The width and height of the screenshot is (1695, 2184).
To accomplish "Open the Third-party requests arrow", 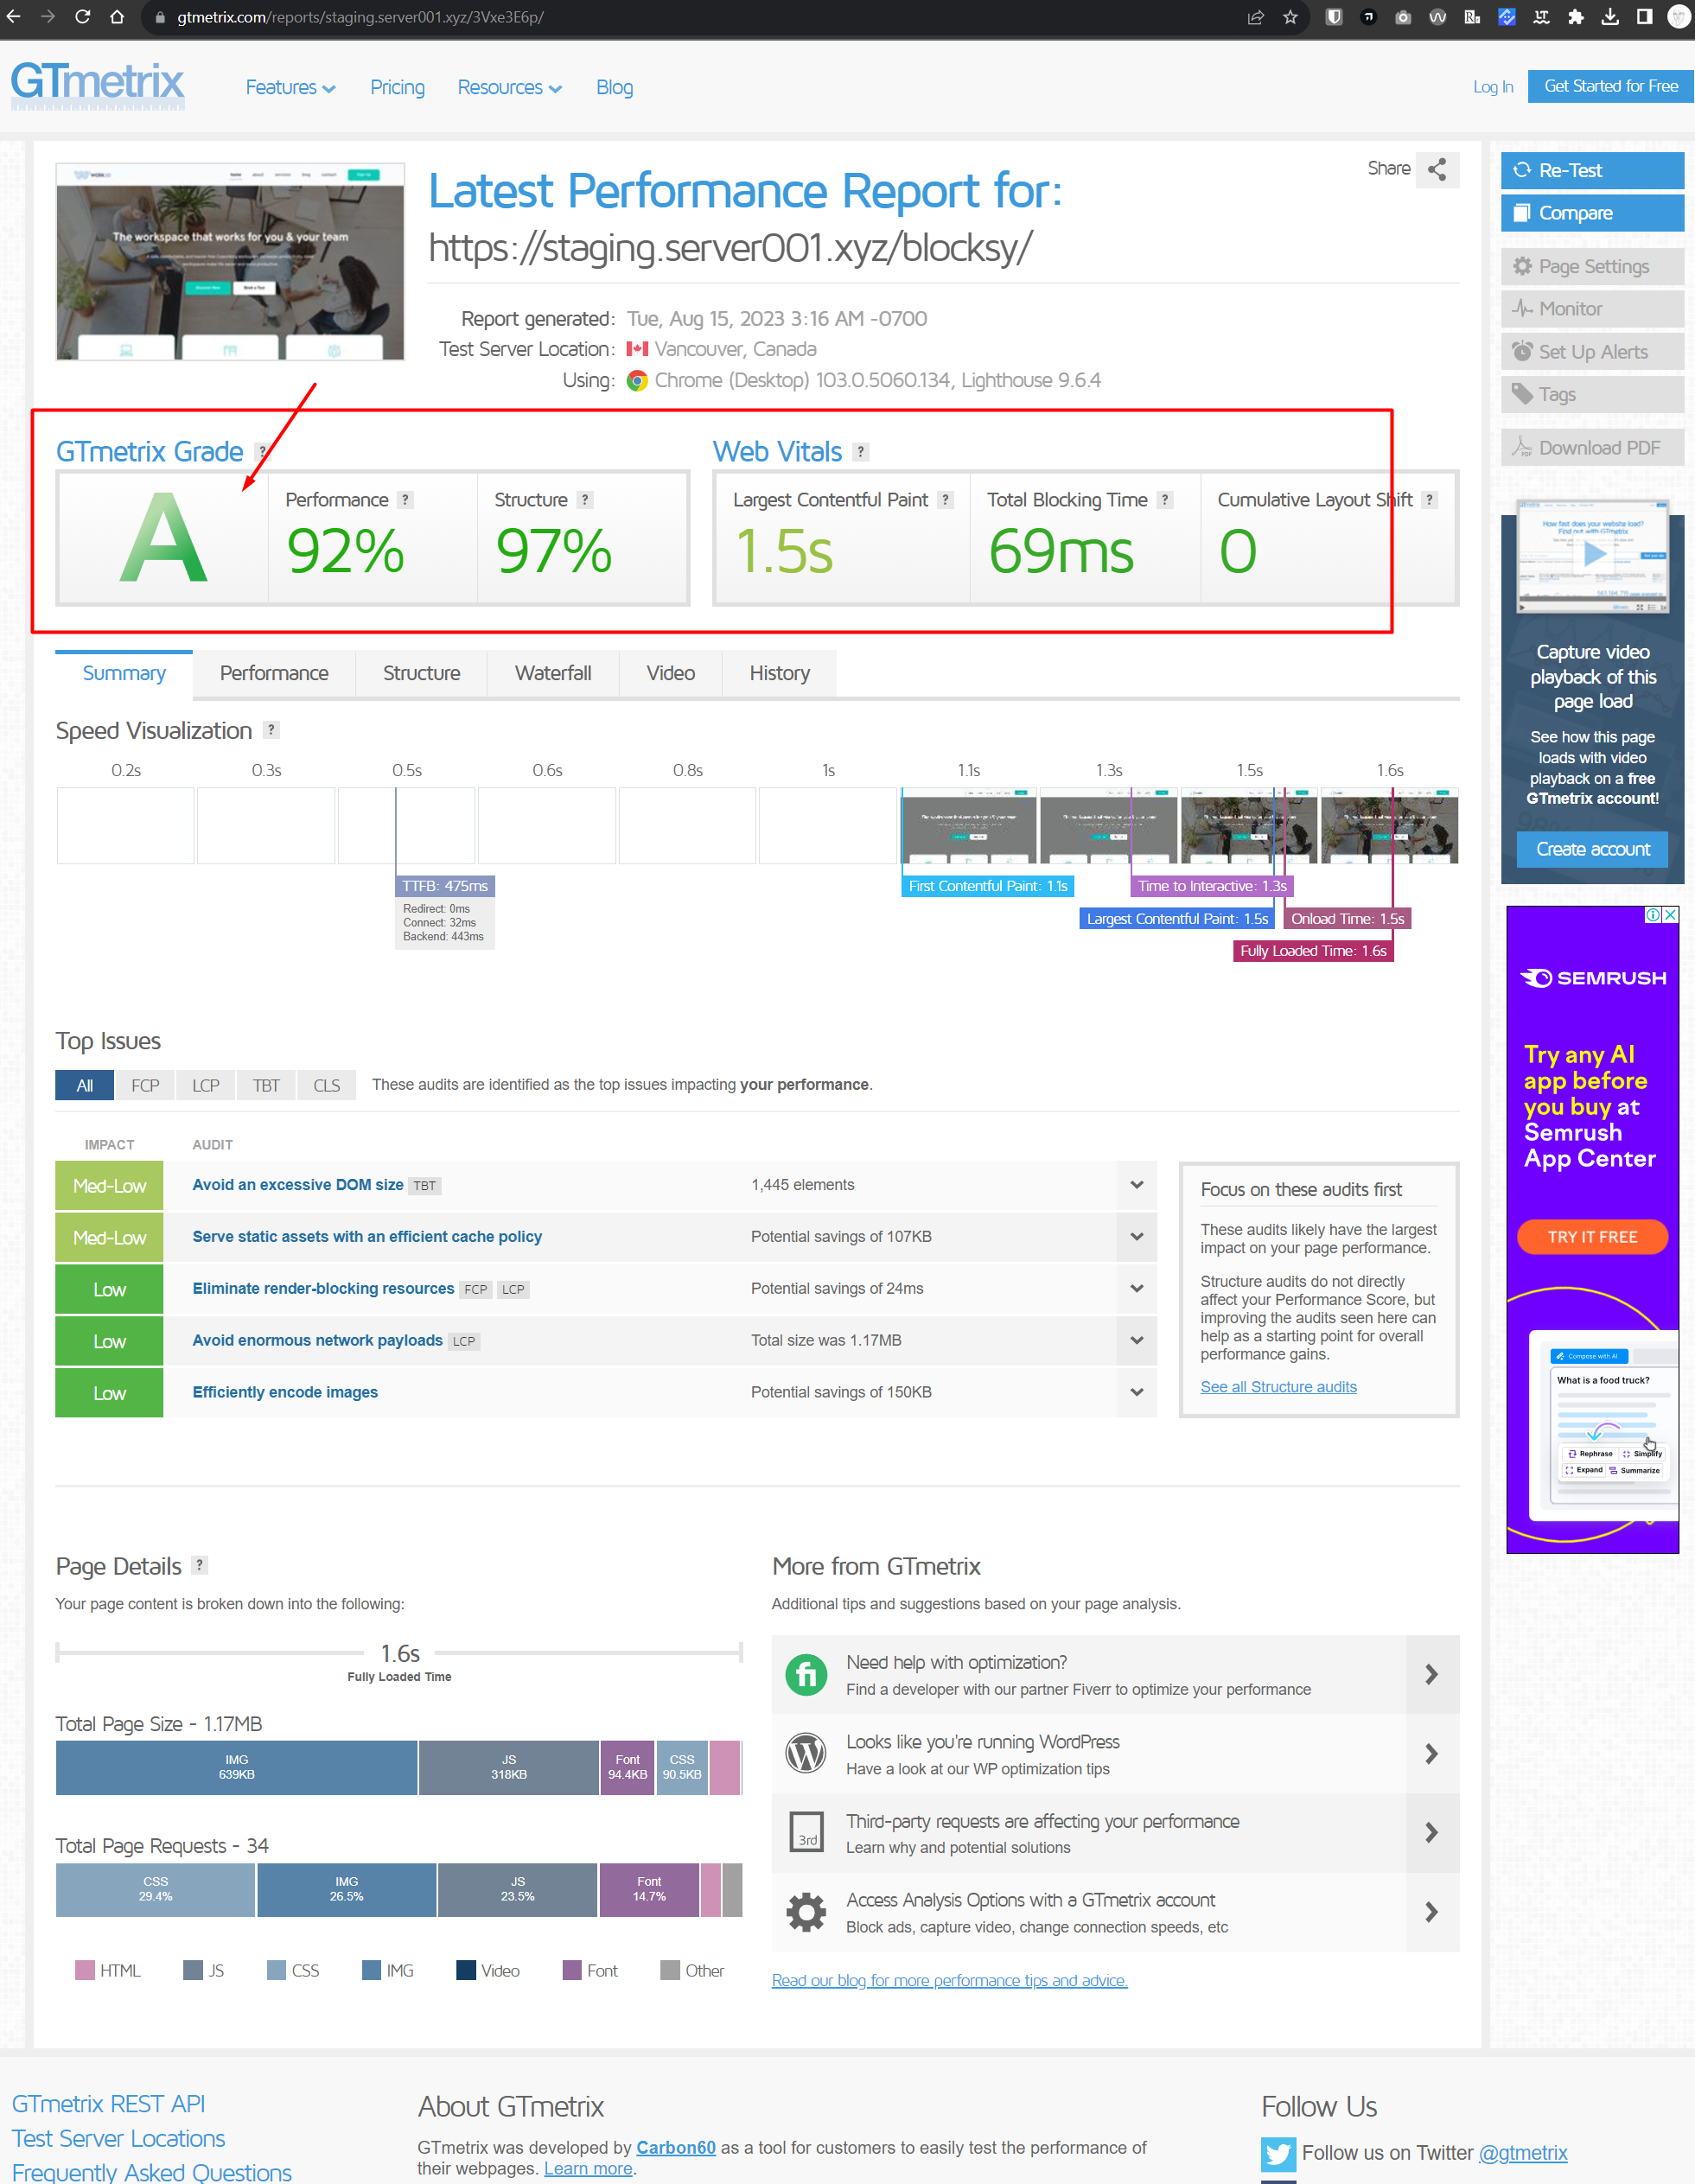I will pyautogui.click(x=1432, y=1832).
